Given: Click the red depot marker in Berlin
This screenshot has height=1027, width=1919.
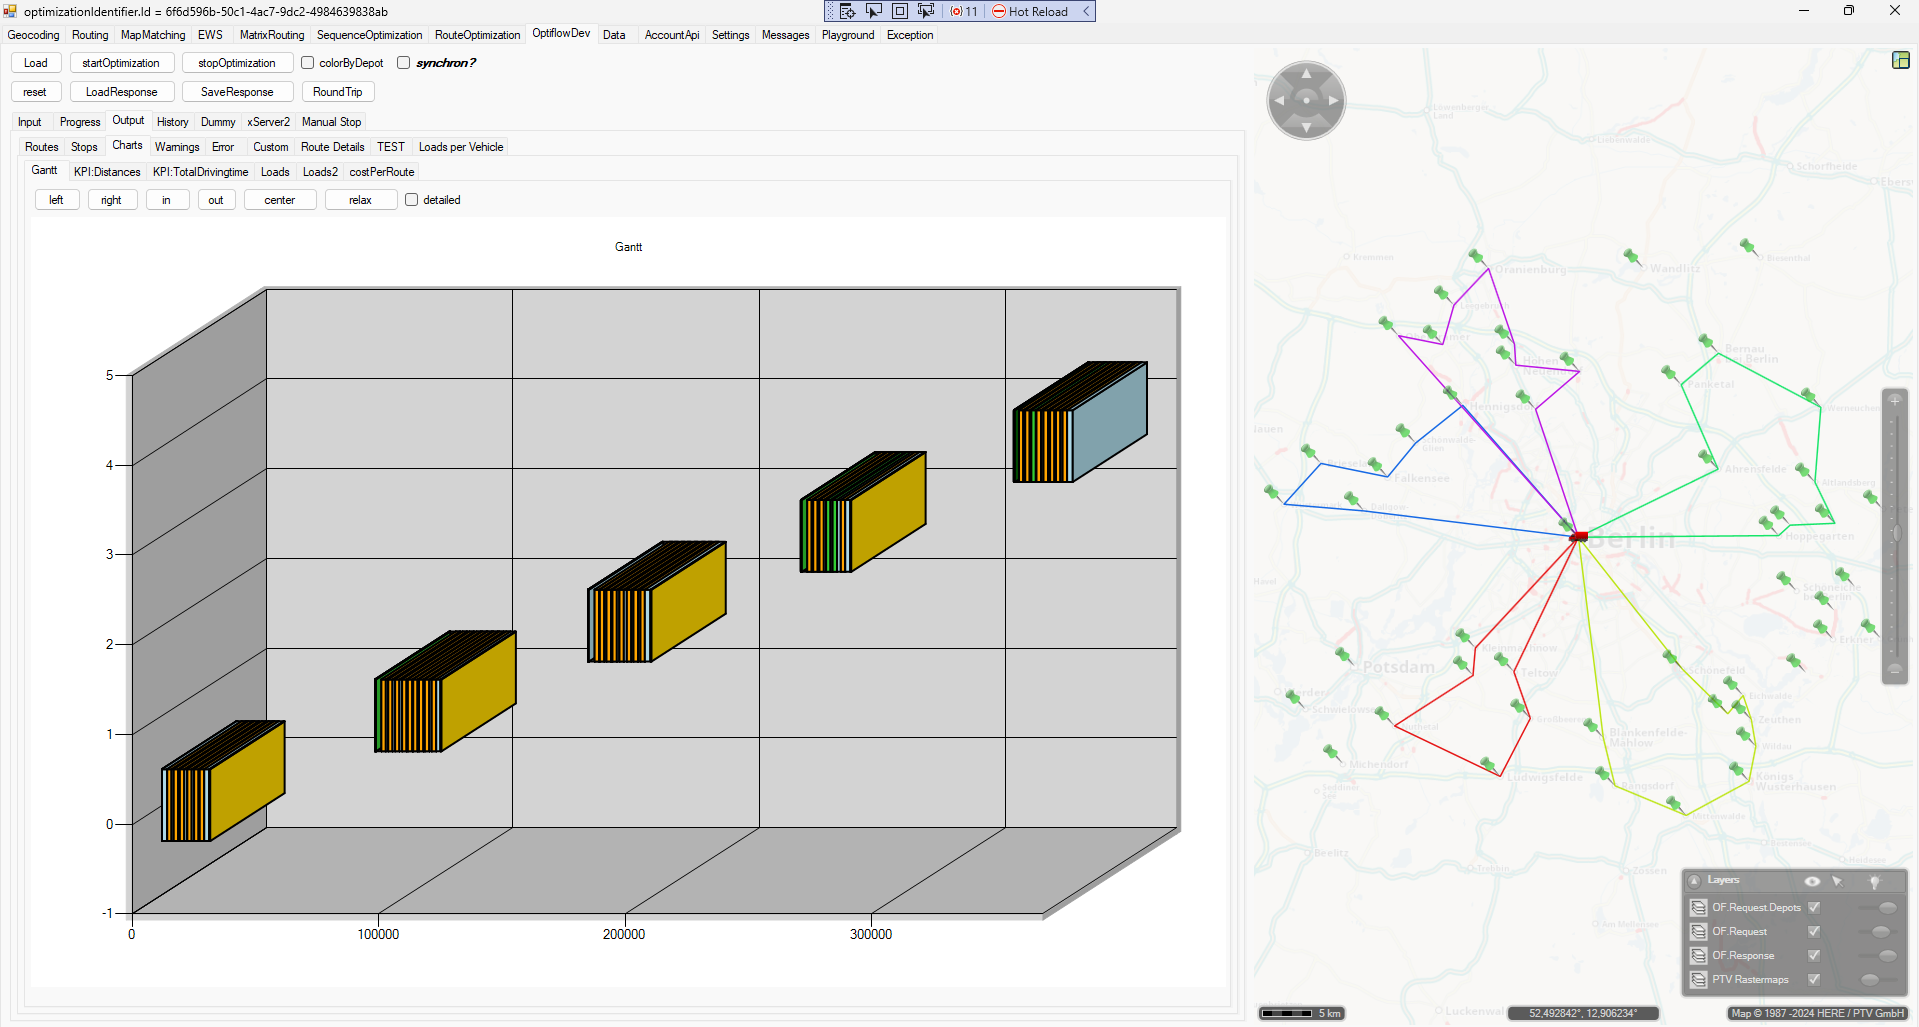Looking at the screenshot, I should point(1579,537).
